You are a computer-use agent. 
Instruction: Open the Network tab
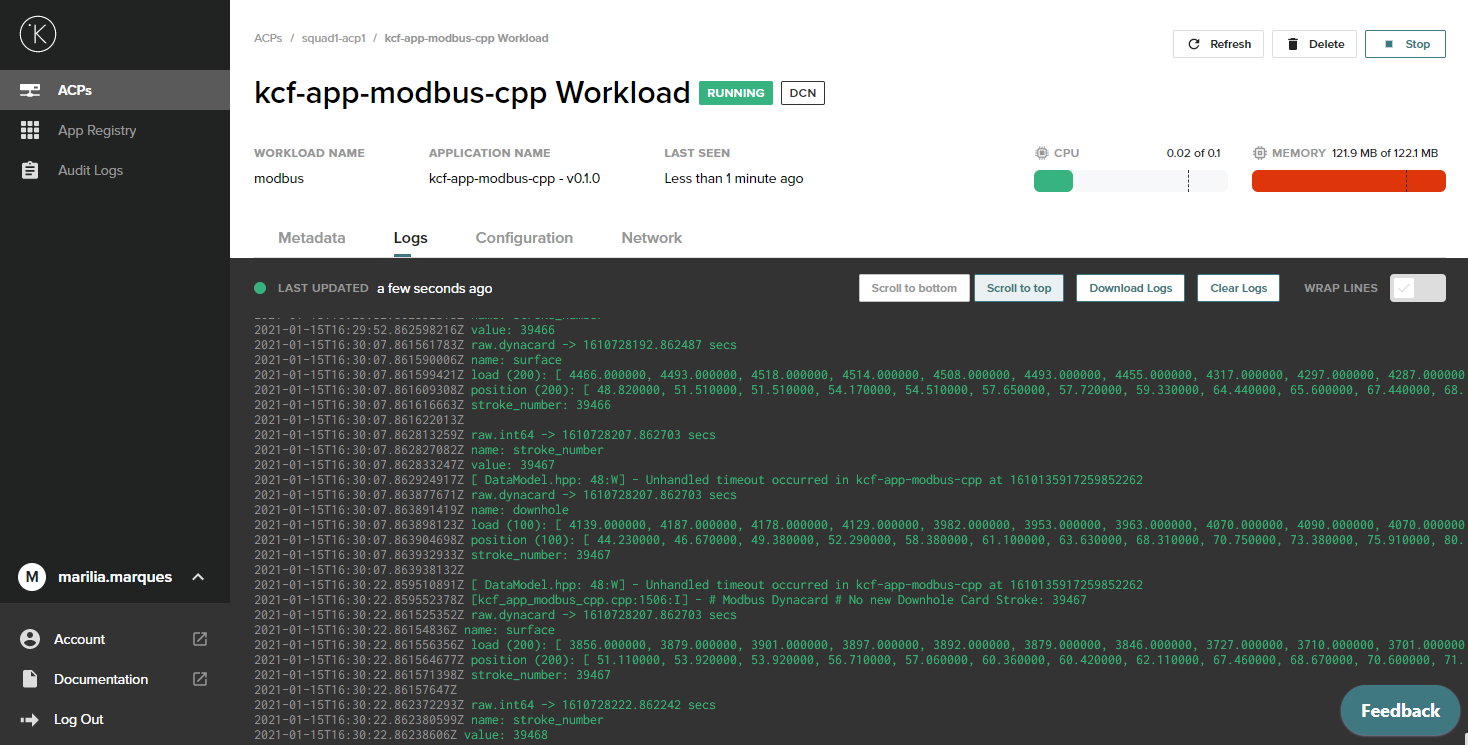click(652, 238)
